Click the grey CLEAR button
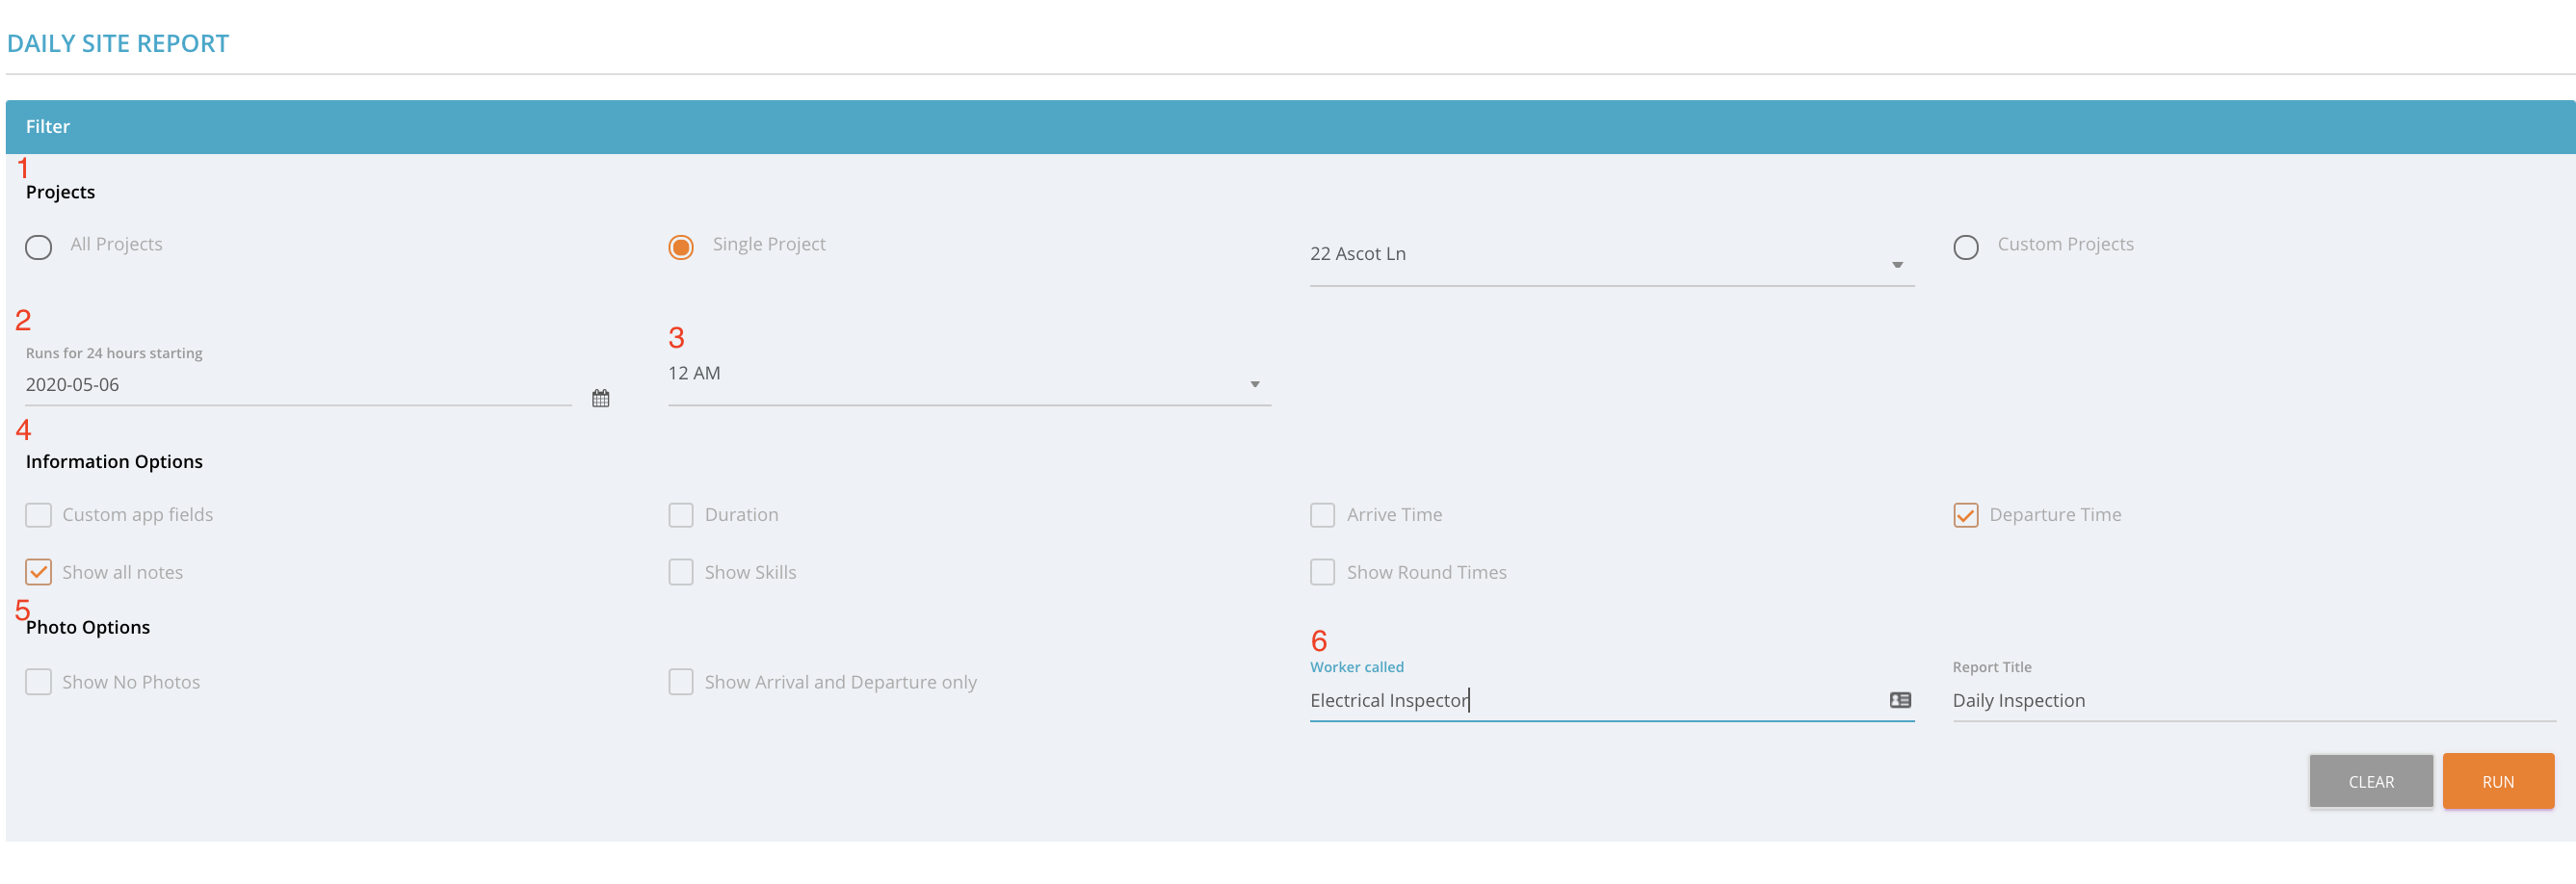2576x884 pixels. pos(2370,781)
